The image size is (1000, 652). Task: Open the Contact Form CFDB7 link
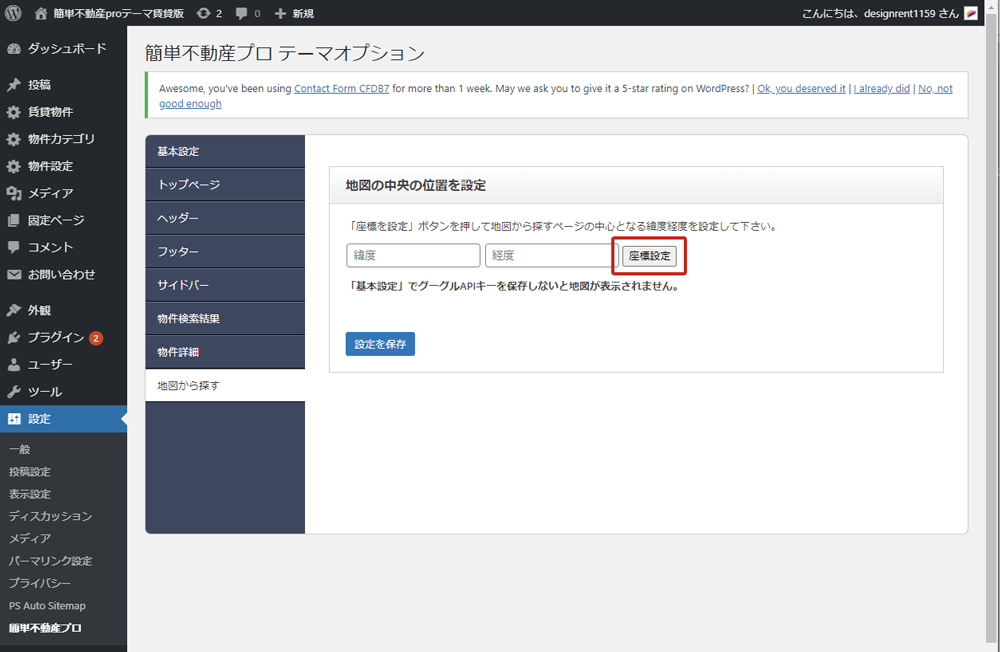pyautogui.click(x=341, y=88)
